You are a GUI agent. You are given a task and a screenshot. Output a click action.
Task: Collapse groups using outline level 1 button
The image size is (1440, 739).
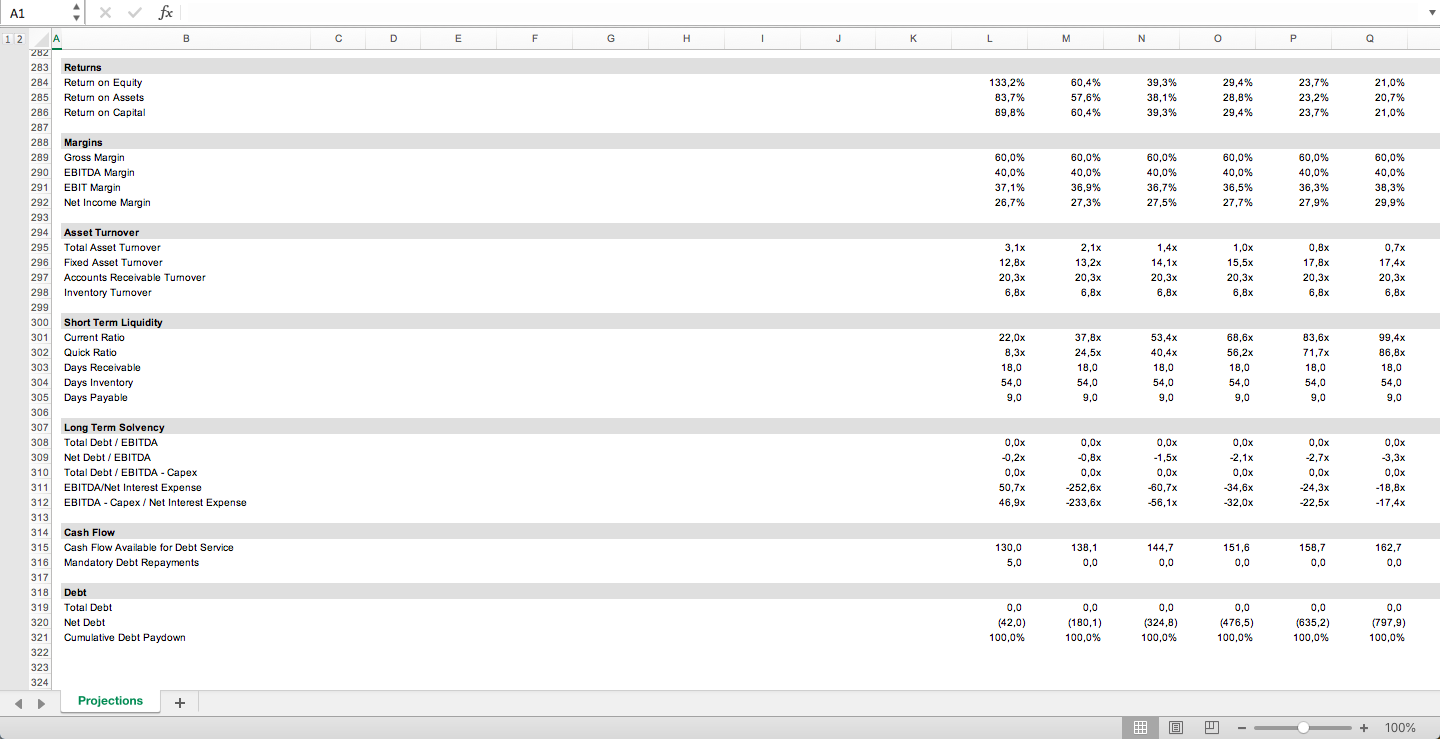click(8, 38)
